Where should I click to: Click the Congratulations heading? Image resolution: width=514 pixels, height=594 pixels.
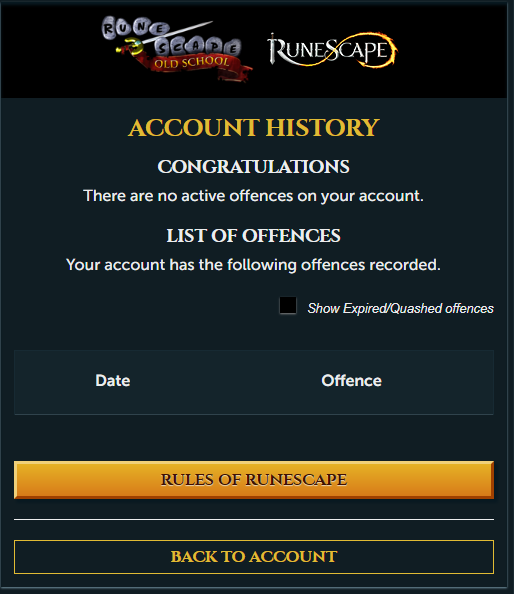[253, 167]
